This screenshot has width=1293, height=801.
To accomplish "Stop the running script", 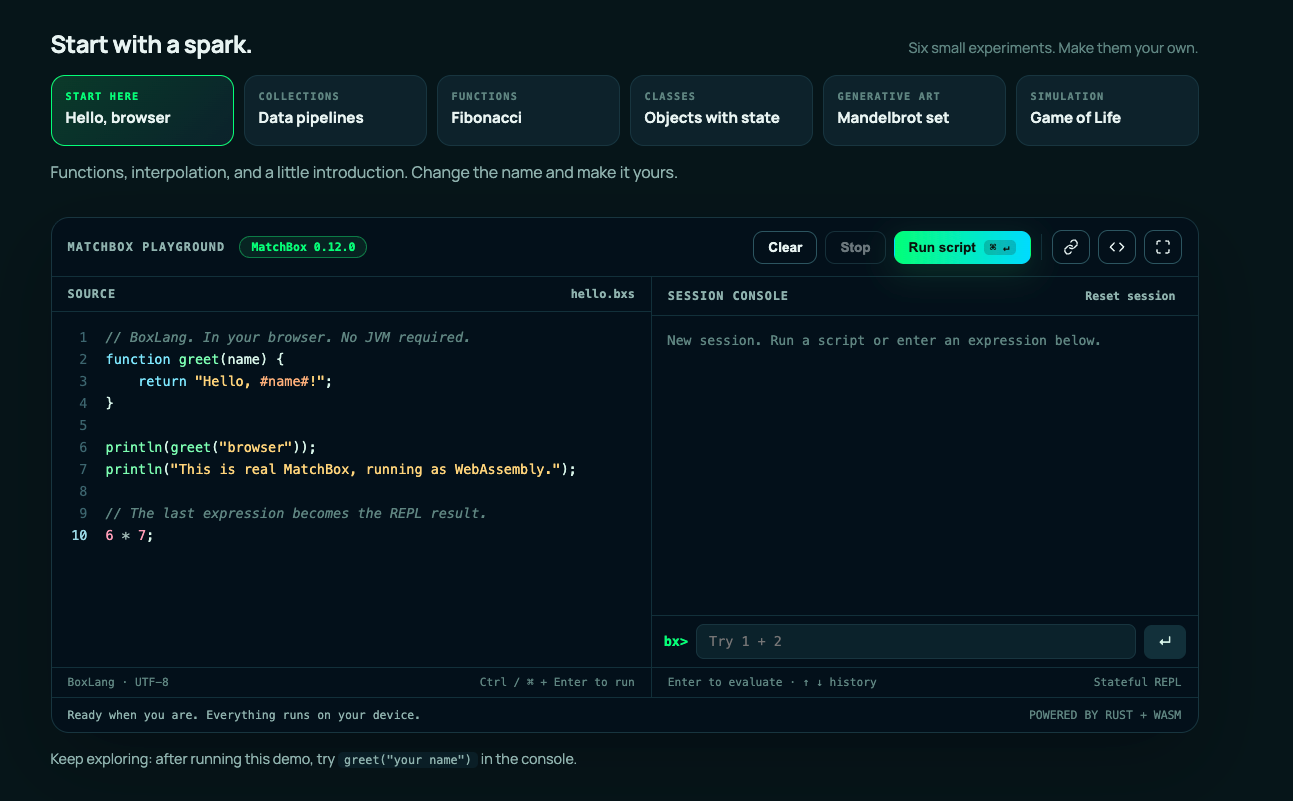I will [855, 247].
